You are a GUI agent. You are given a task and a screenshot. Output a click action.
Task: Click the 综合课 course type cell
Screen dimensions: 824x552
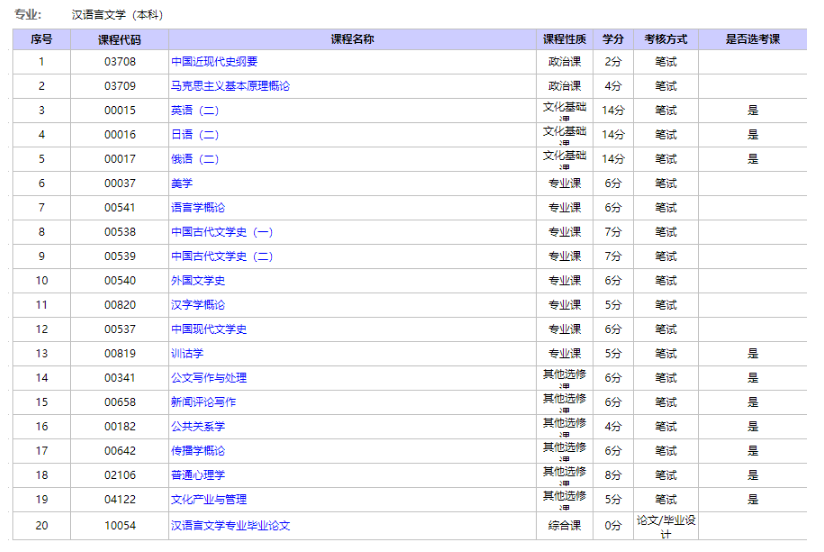click(565, 525)
